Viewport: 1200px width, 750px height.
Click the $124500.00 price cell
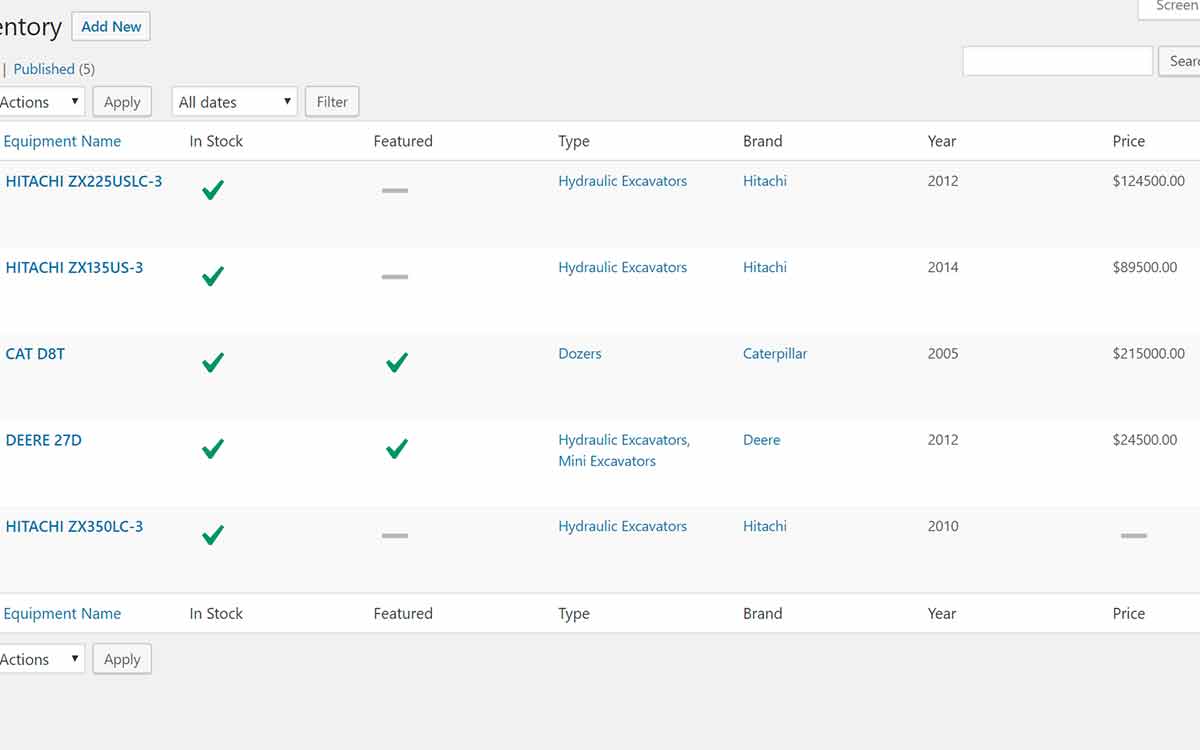(x=1149, y=181)
